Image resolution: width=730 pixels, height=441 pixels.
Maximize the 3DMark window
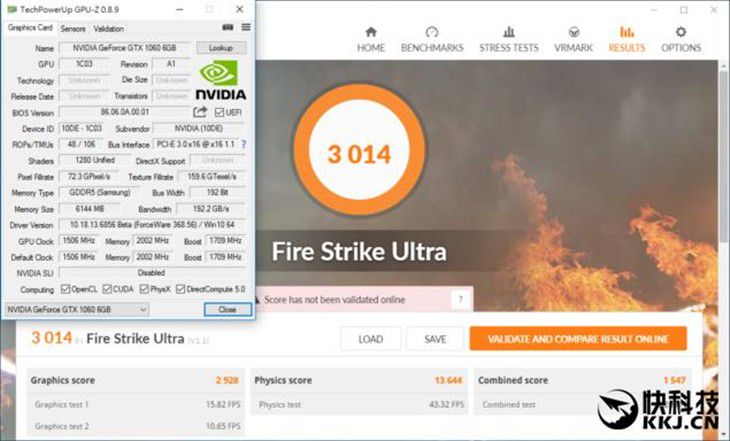[683, 9]
